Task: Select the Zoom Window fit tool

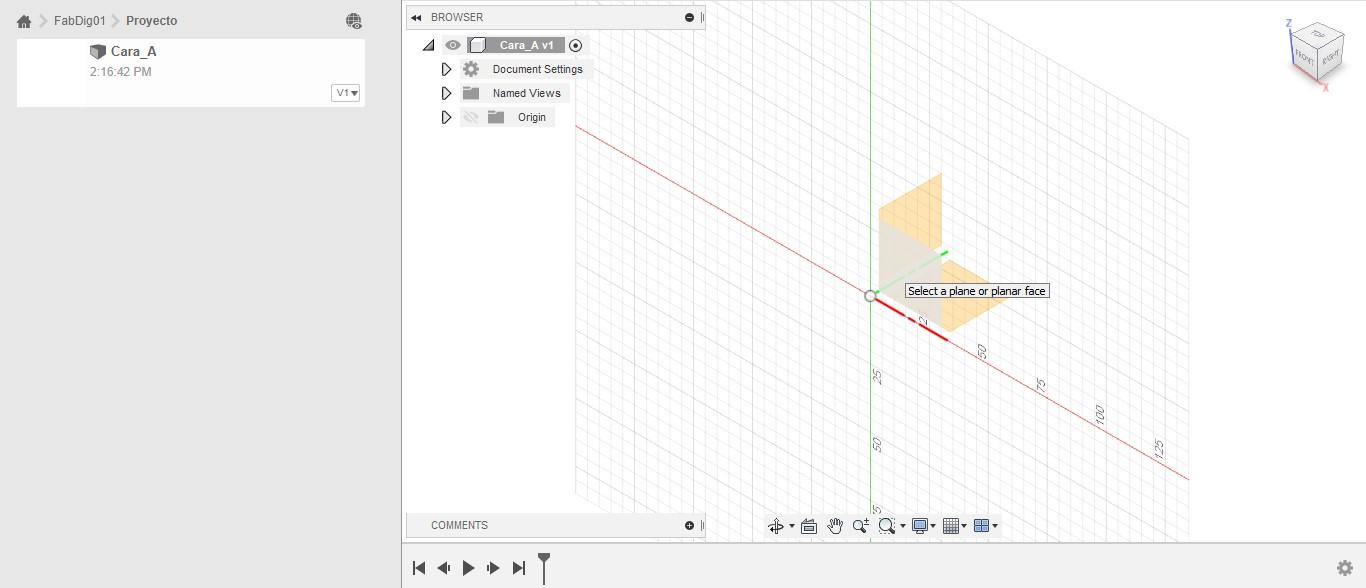Action: [887, 526]
